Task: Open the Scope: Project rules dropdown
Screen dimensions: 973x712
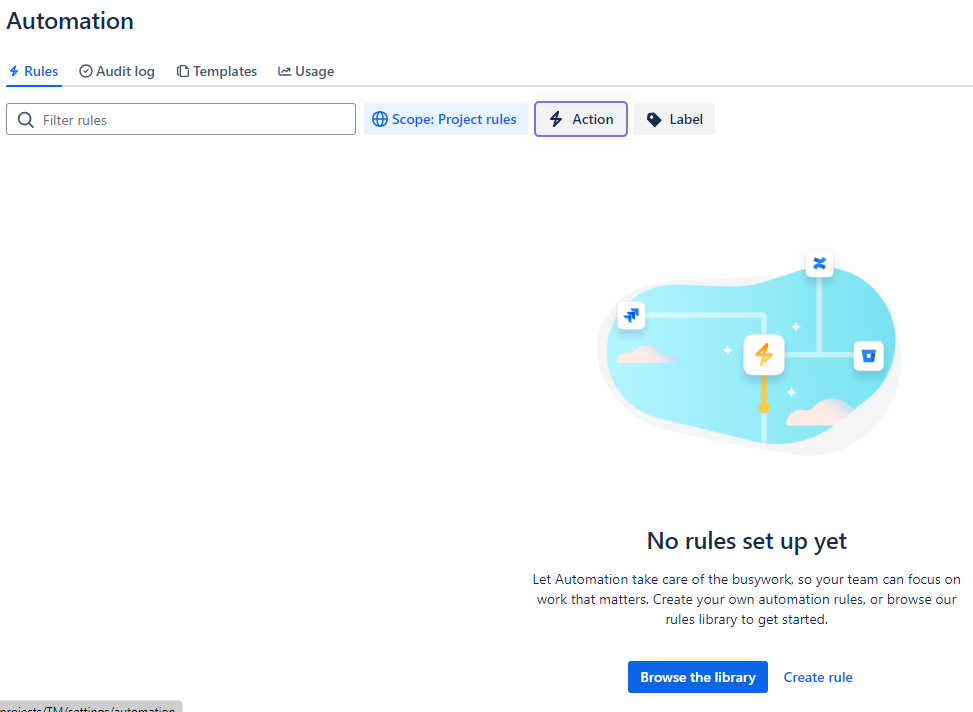Action: [x=445, y=118]
